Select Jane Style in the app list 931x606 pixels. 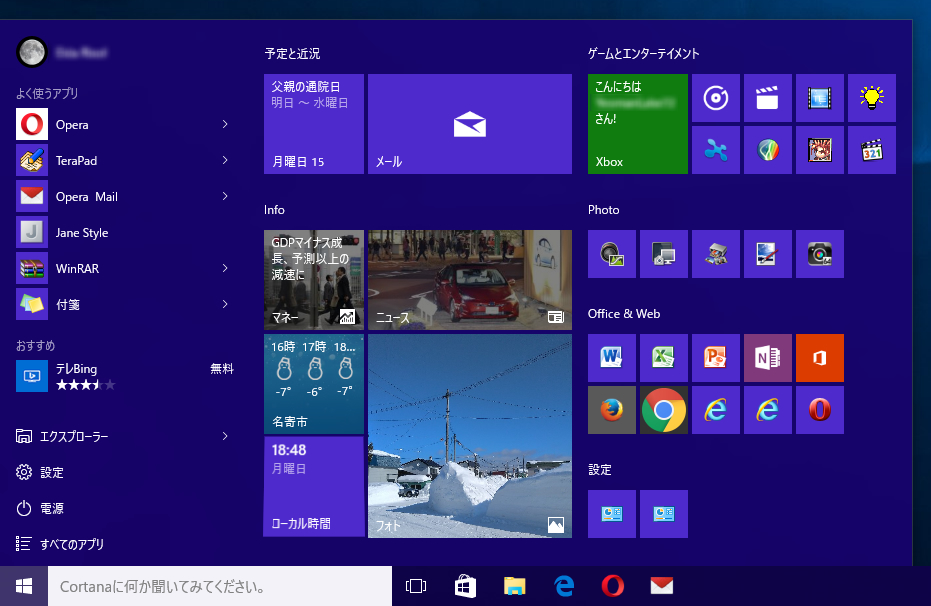click(x=125, y=233)
